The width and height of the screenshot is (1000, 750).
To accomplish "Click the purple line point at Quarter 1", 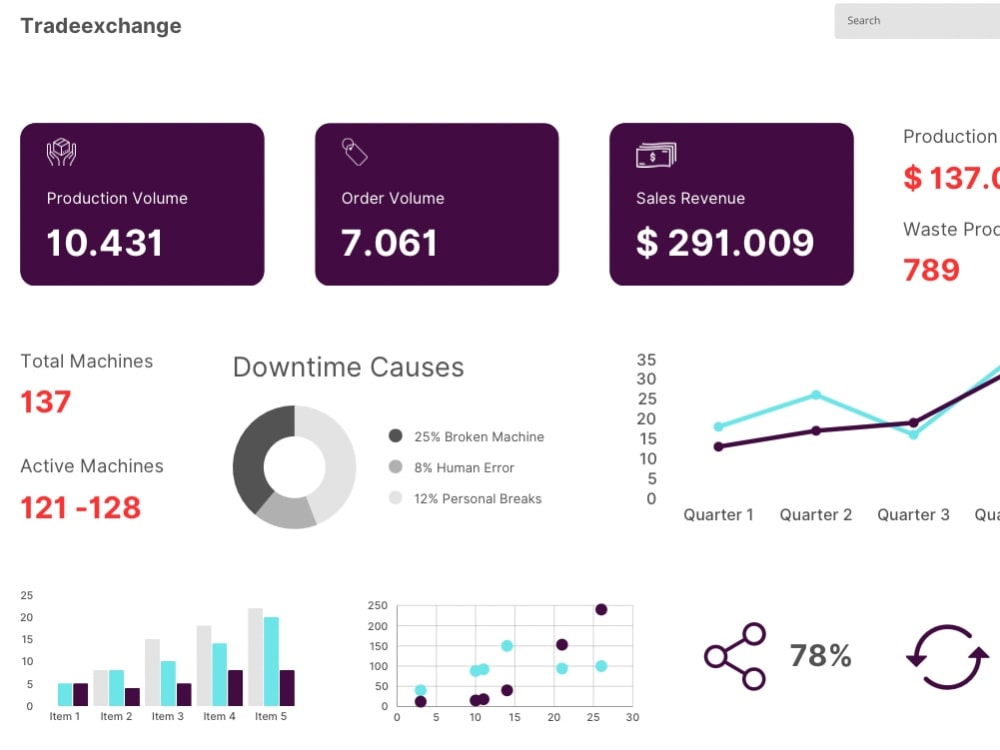I will [x=719, y=446].
